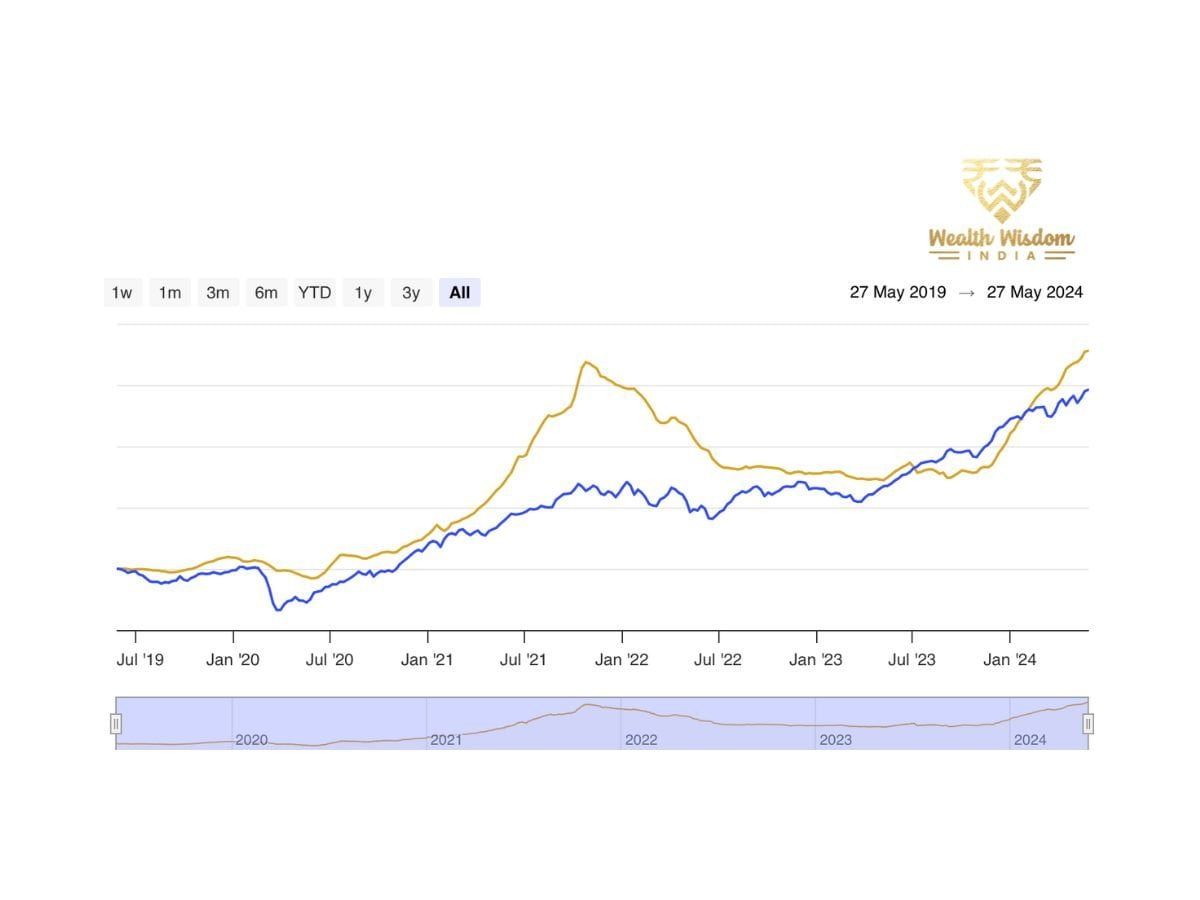Click the Wealth Wisdom India logo
The height and width of the screenshot is (900, 1200).
coord(1001,210)
